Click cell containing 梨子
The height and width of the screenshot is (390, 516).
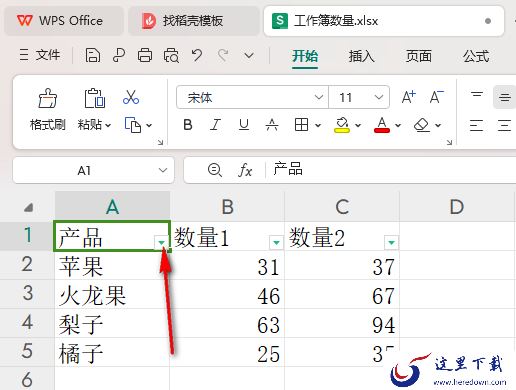coord(112,323)
